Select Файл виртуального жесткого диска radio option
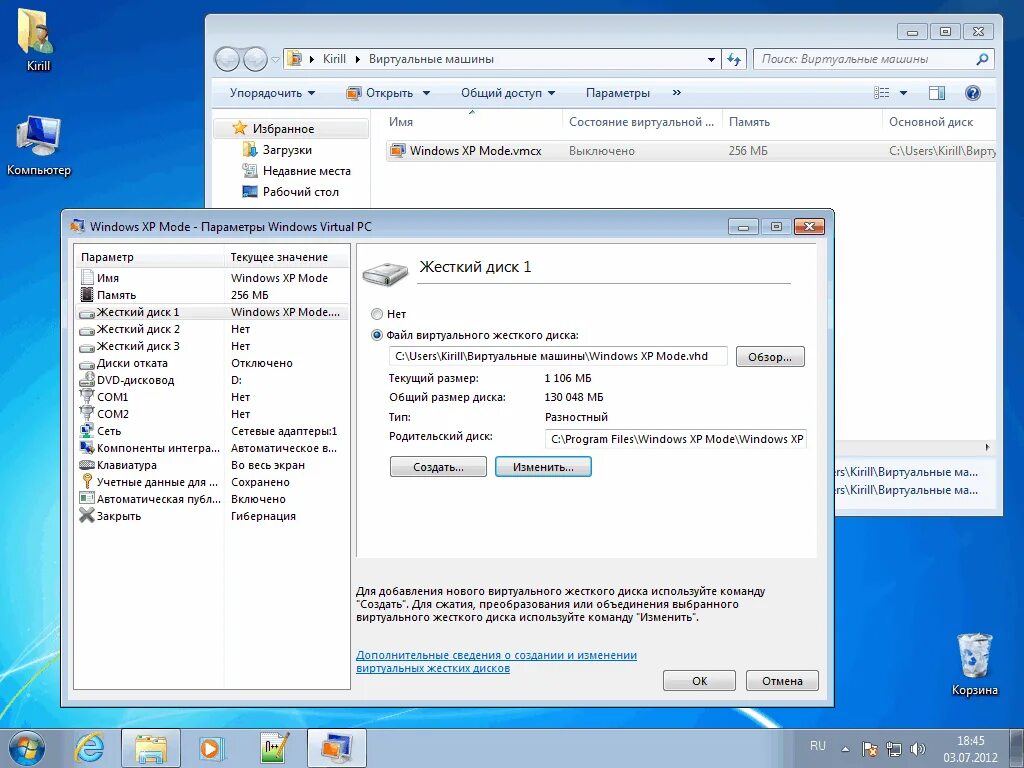1024x768 pixels. (x=377, y=335)
